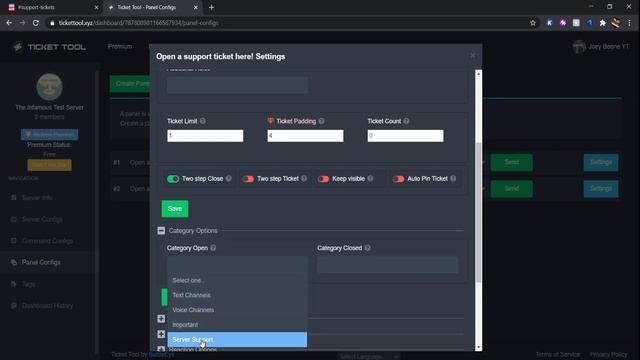This screenshot has height=360, width=640.
Task: Open Tags in the sidebar
Action: tap(28, 284)
